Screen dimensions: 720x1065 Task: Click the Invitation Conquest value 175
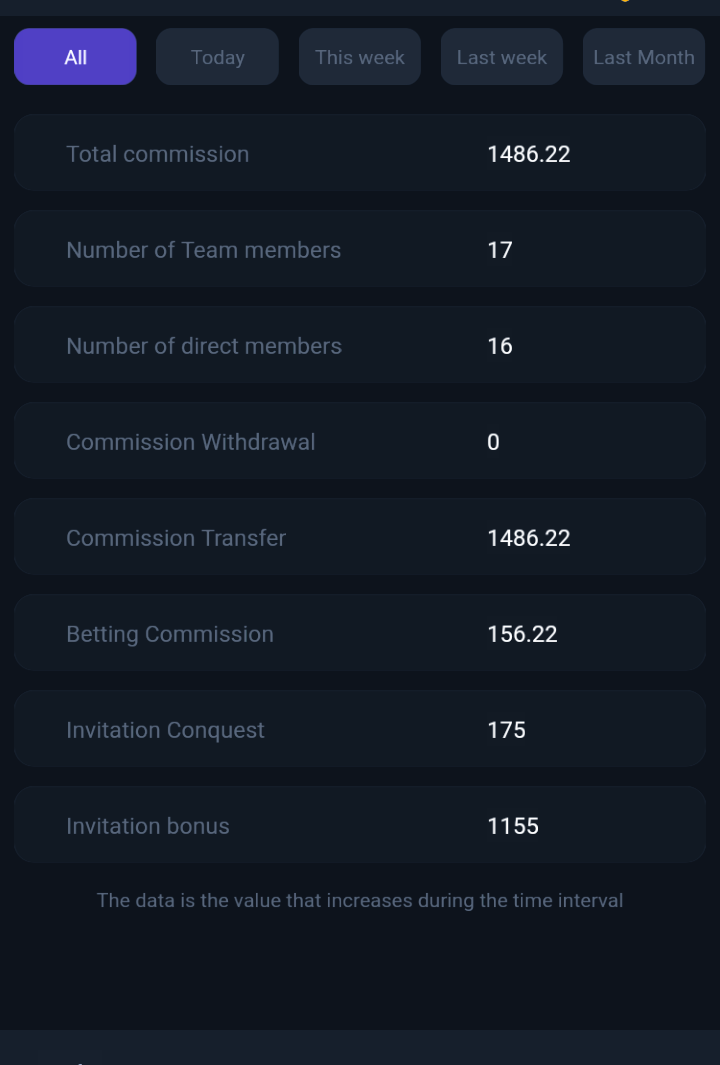pyautogui.click(x=506, y=730)
